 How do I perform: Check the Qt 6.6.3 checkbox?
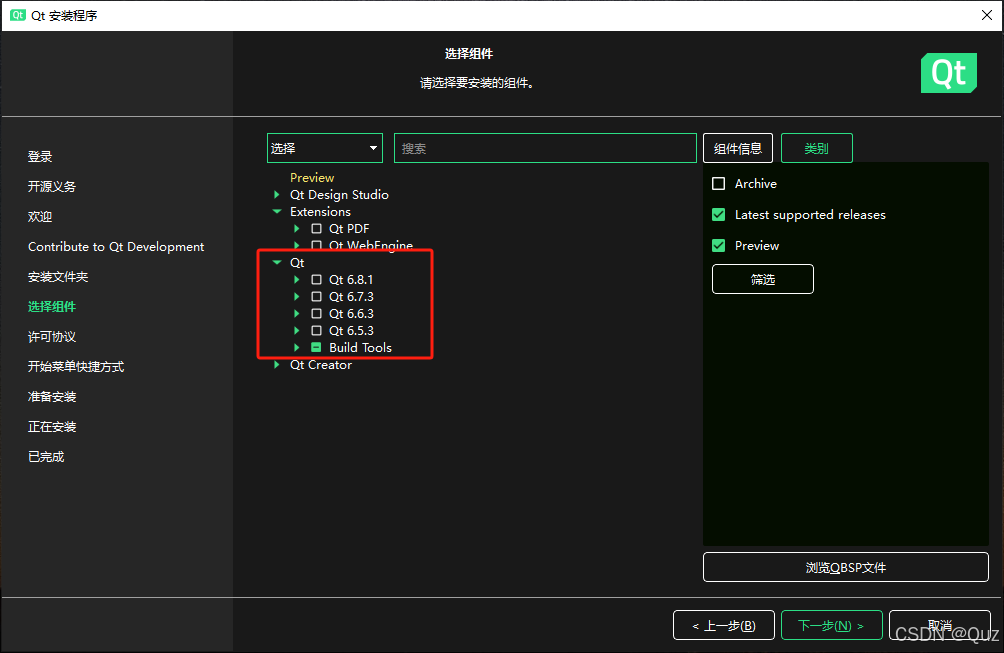(316, 314)
